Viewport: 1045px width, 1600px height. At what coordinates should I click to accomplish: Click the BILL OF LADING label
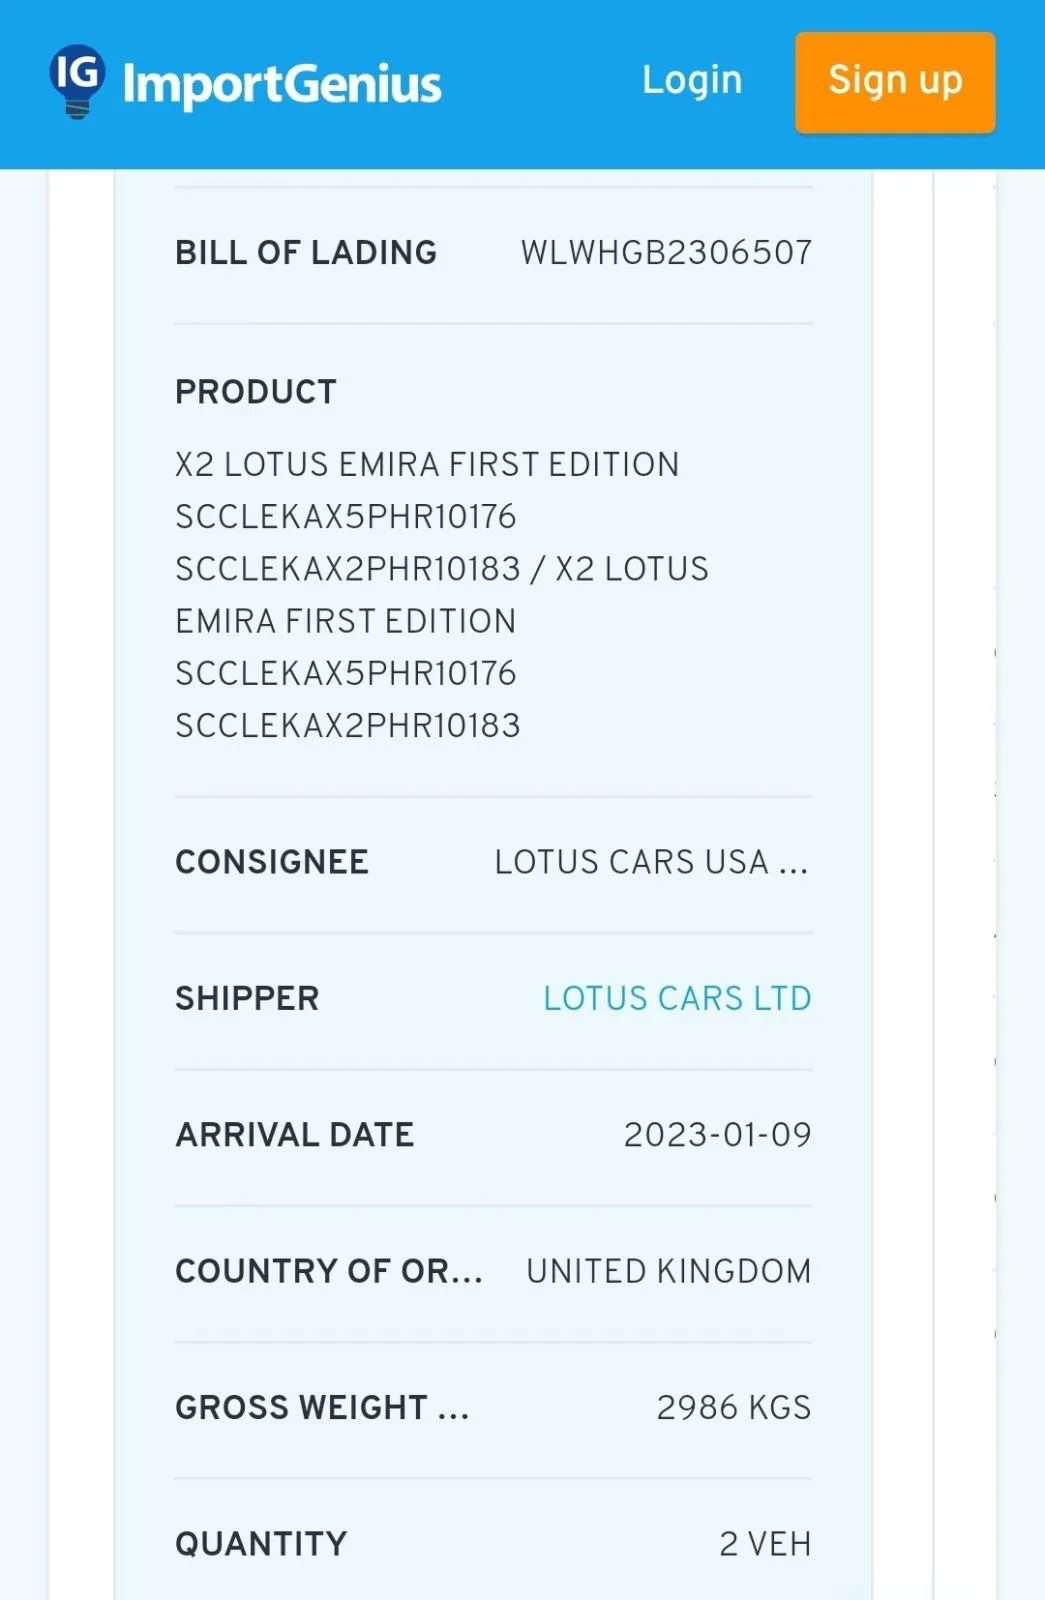(x=306, y=253)
